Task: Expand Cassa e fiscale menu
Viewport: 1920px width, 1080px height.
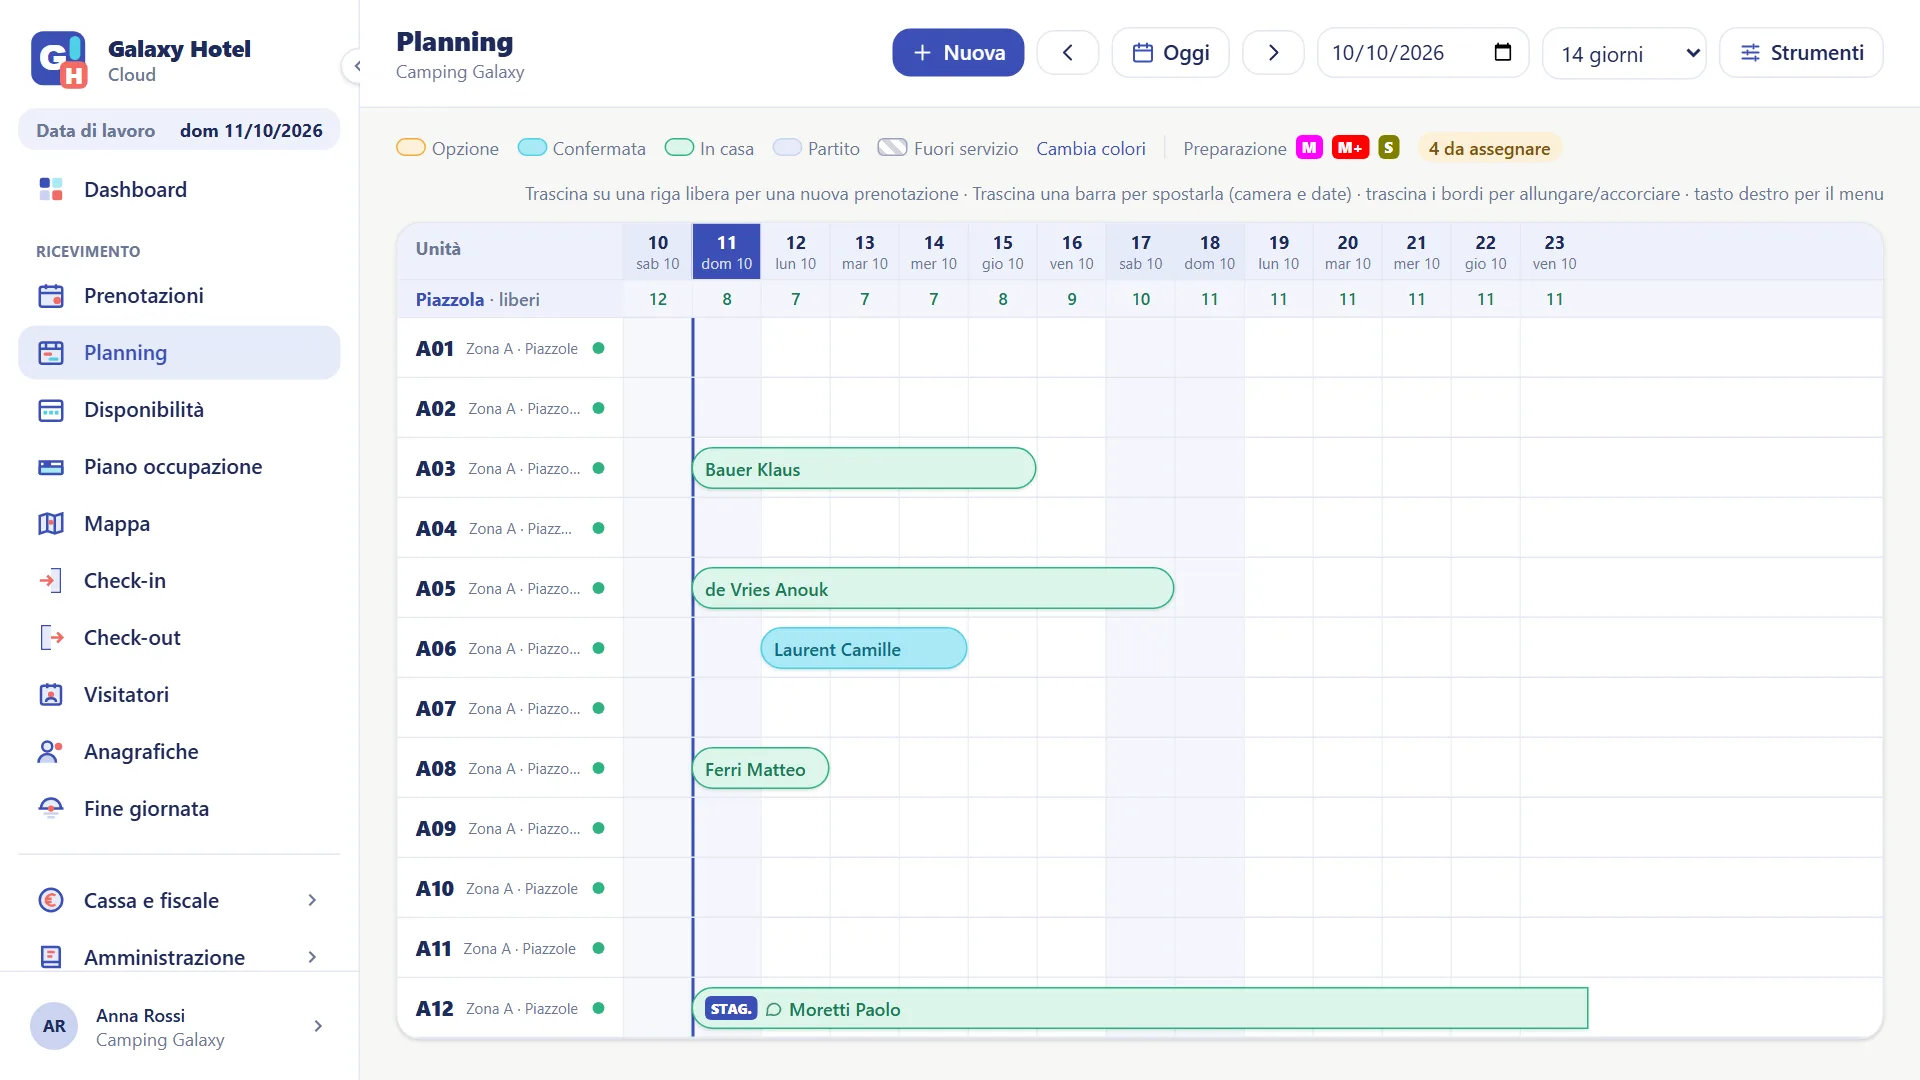Action: [179, 900]
